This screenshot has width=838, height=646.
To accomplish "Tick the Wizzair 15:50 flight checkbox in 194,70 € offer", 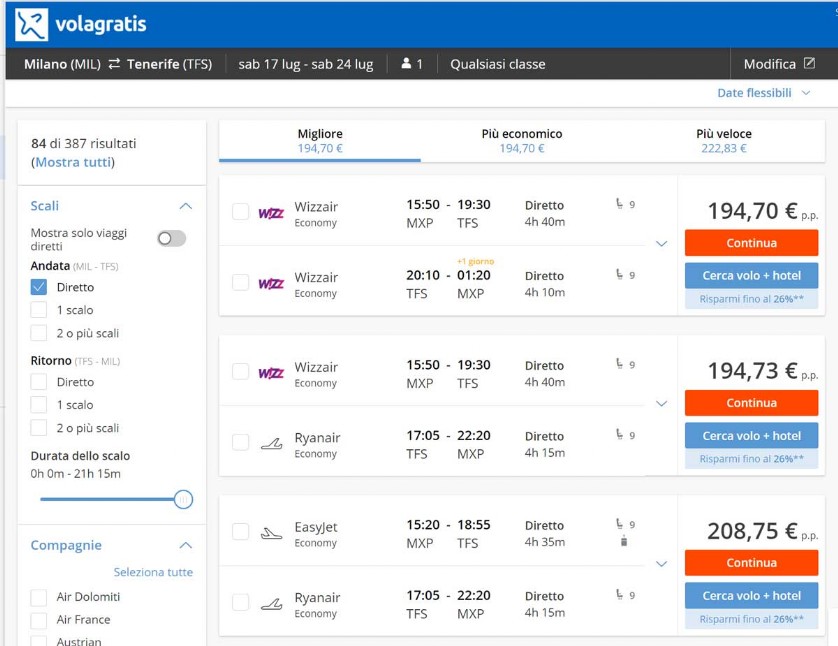I will [x=240, y=212].
